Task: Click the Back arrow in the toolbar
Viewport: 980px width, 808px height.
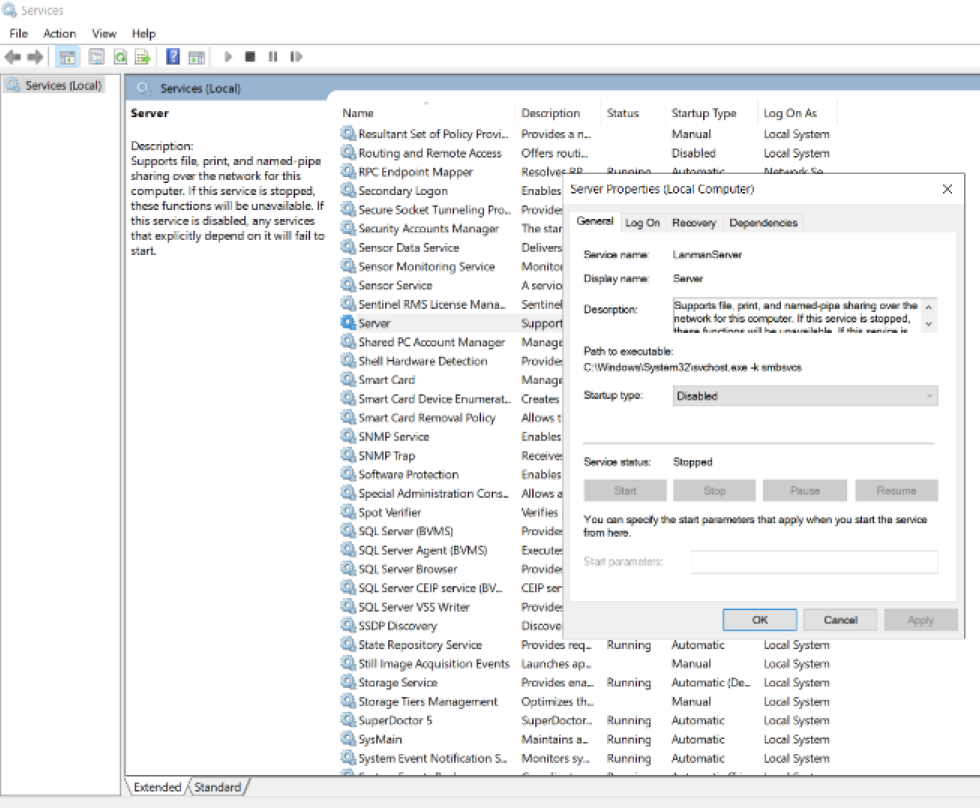Action: pyautogui.click(x=13, y=57)
